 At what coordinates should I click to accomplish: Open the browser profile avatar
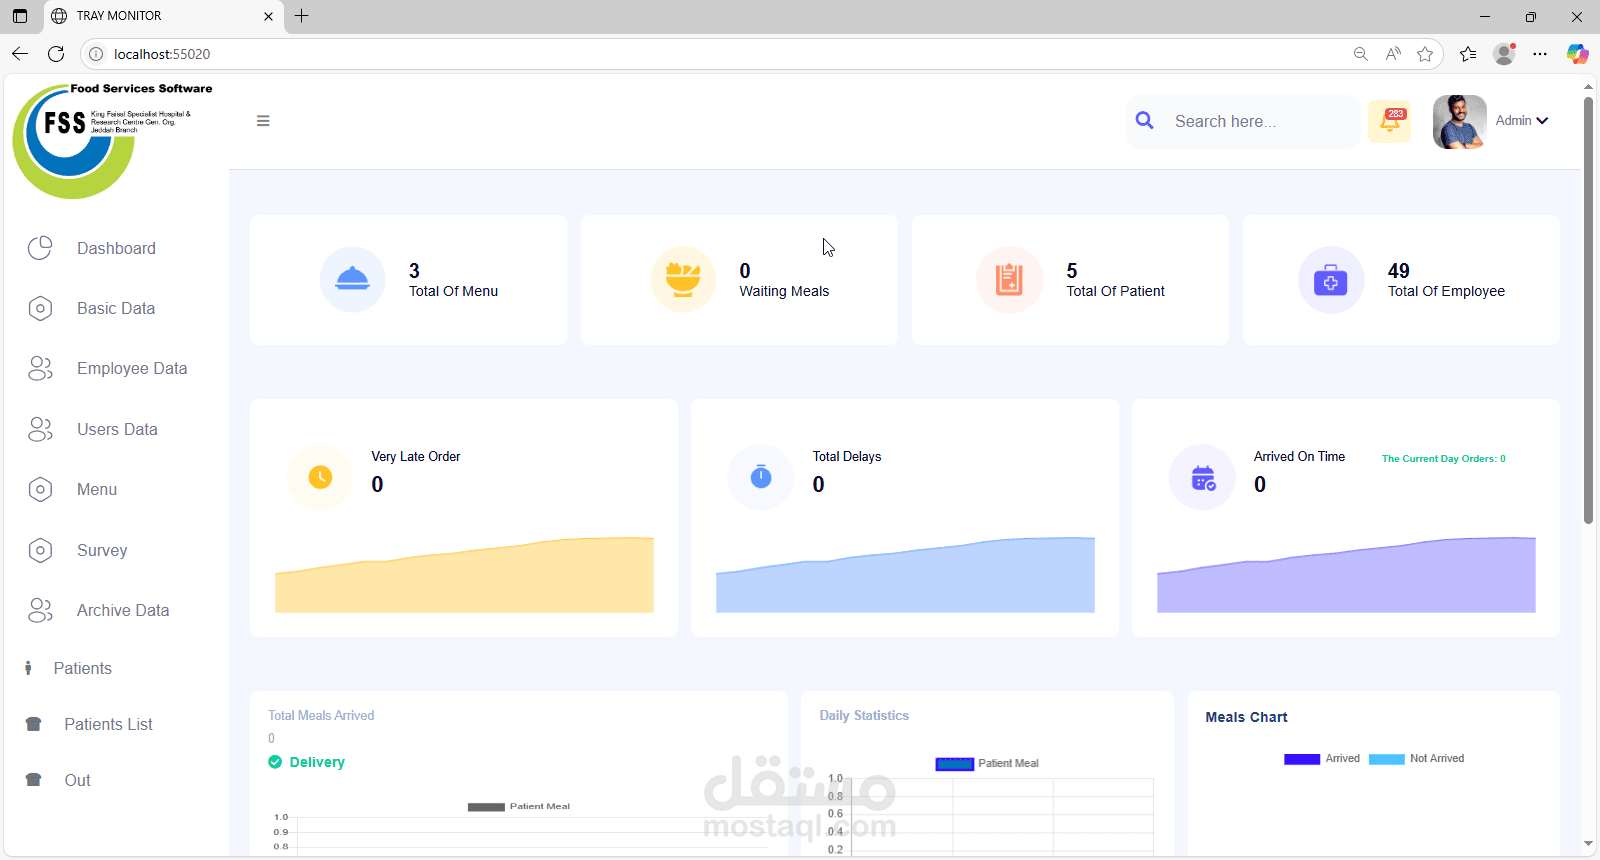(1504, 54)
